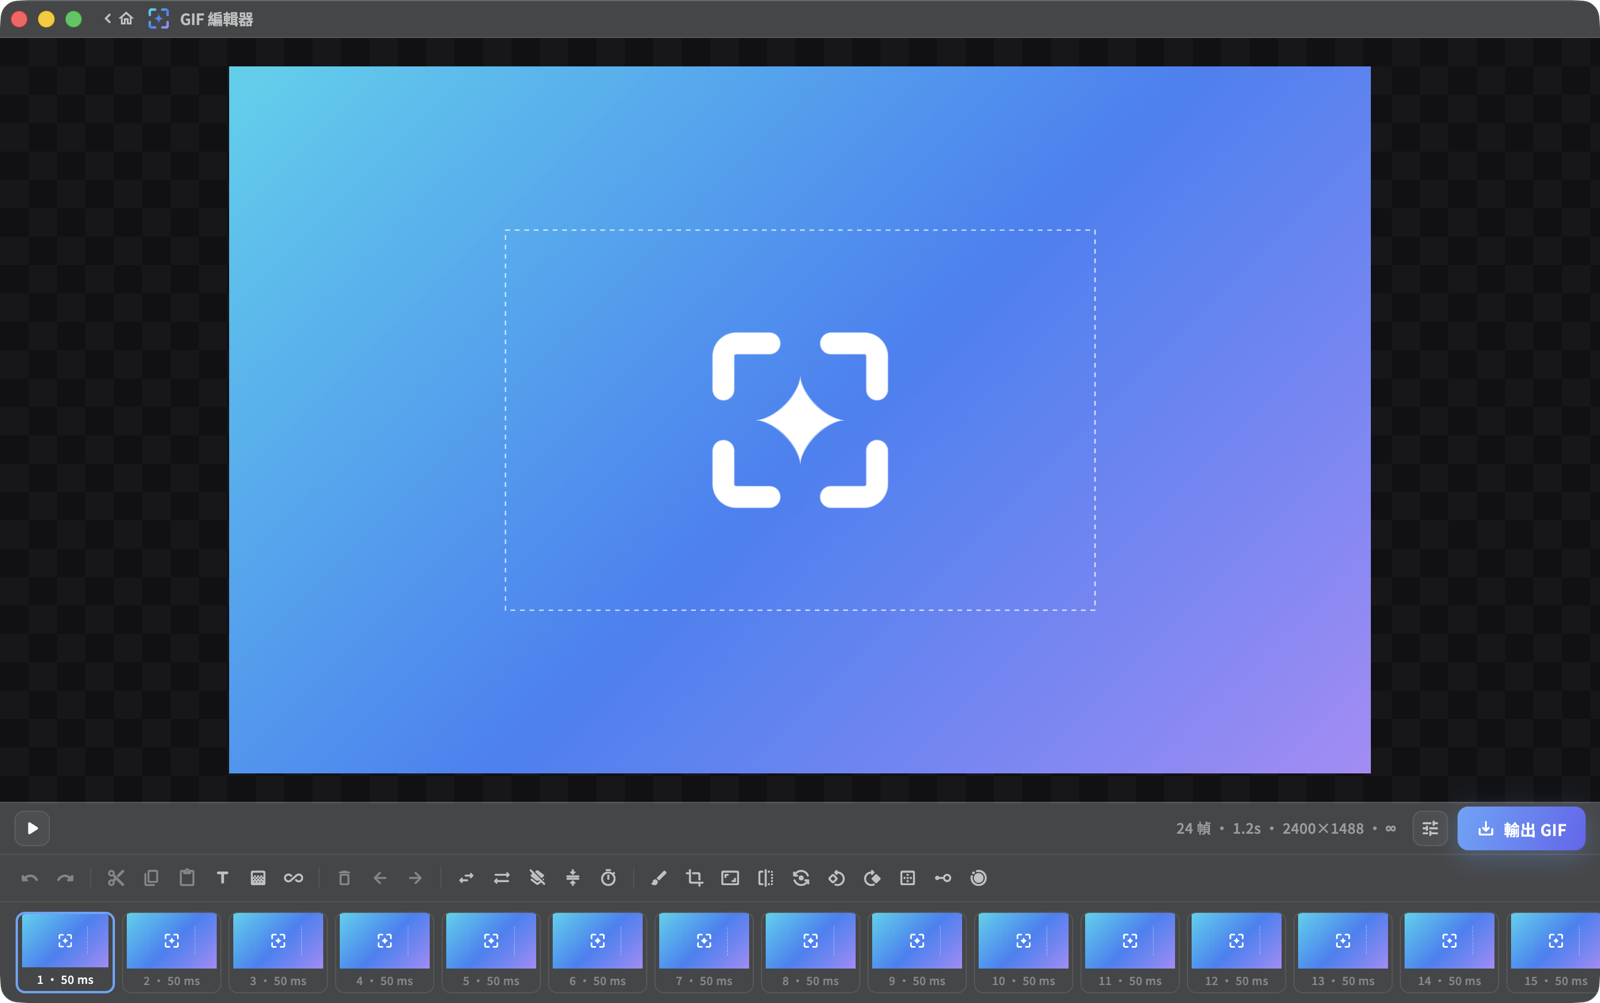Screen dimensions: 1600x1003
Task: Click the '2400×1488' dimensions text
Action: tap(1323, 828)
